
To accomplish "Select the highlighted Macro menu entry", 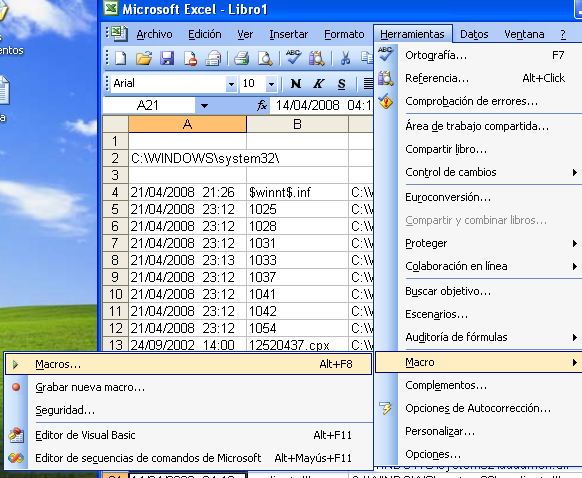I will [478, 362].
